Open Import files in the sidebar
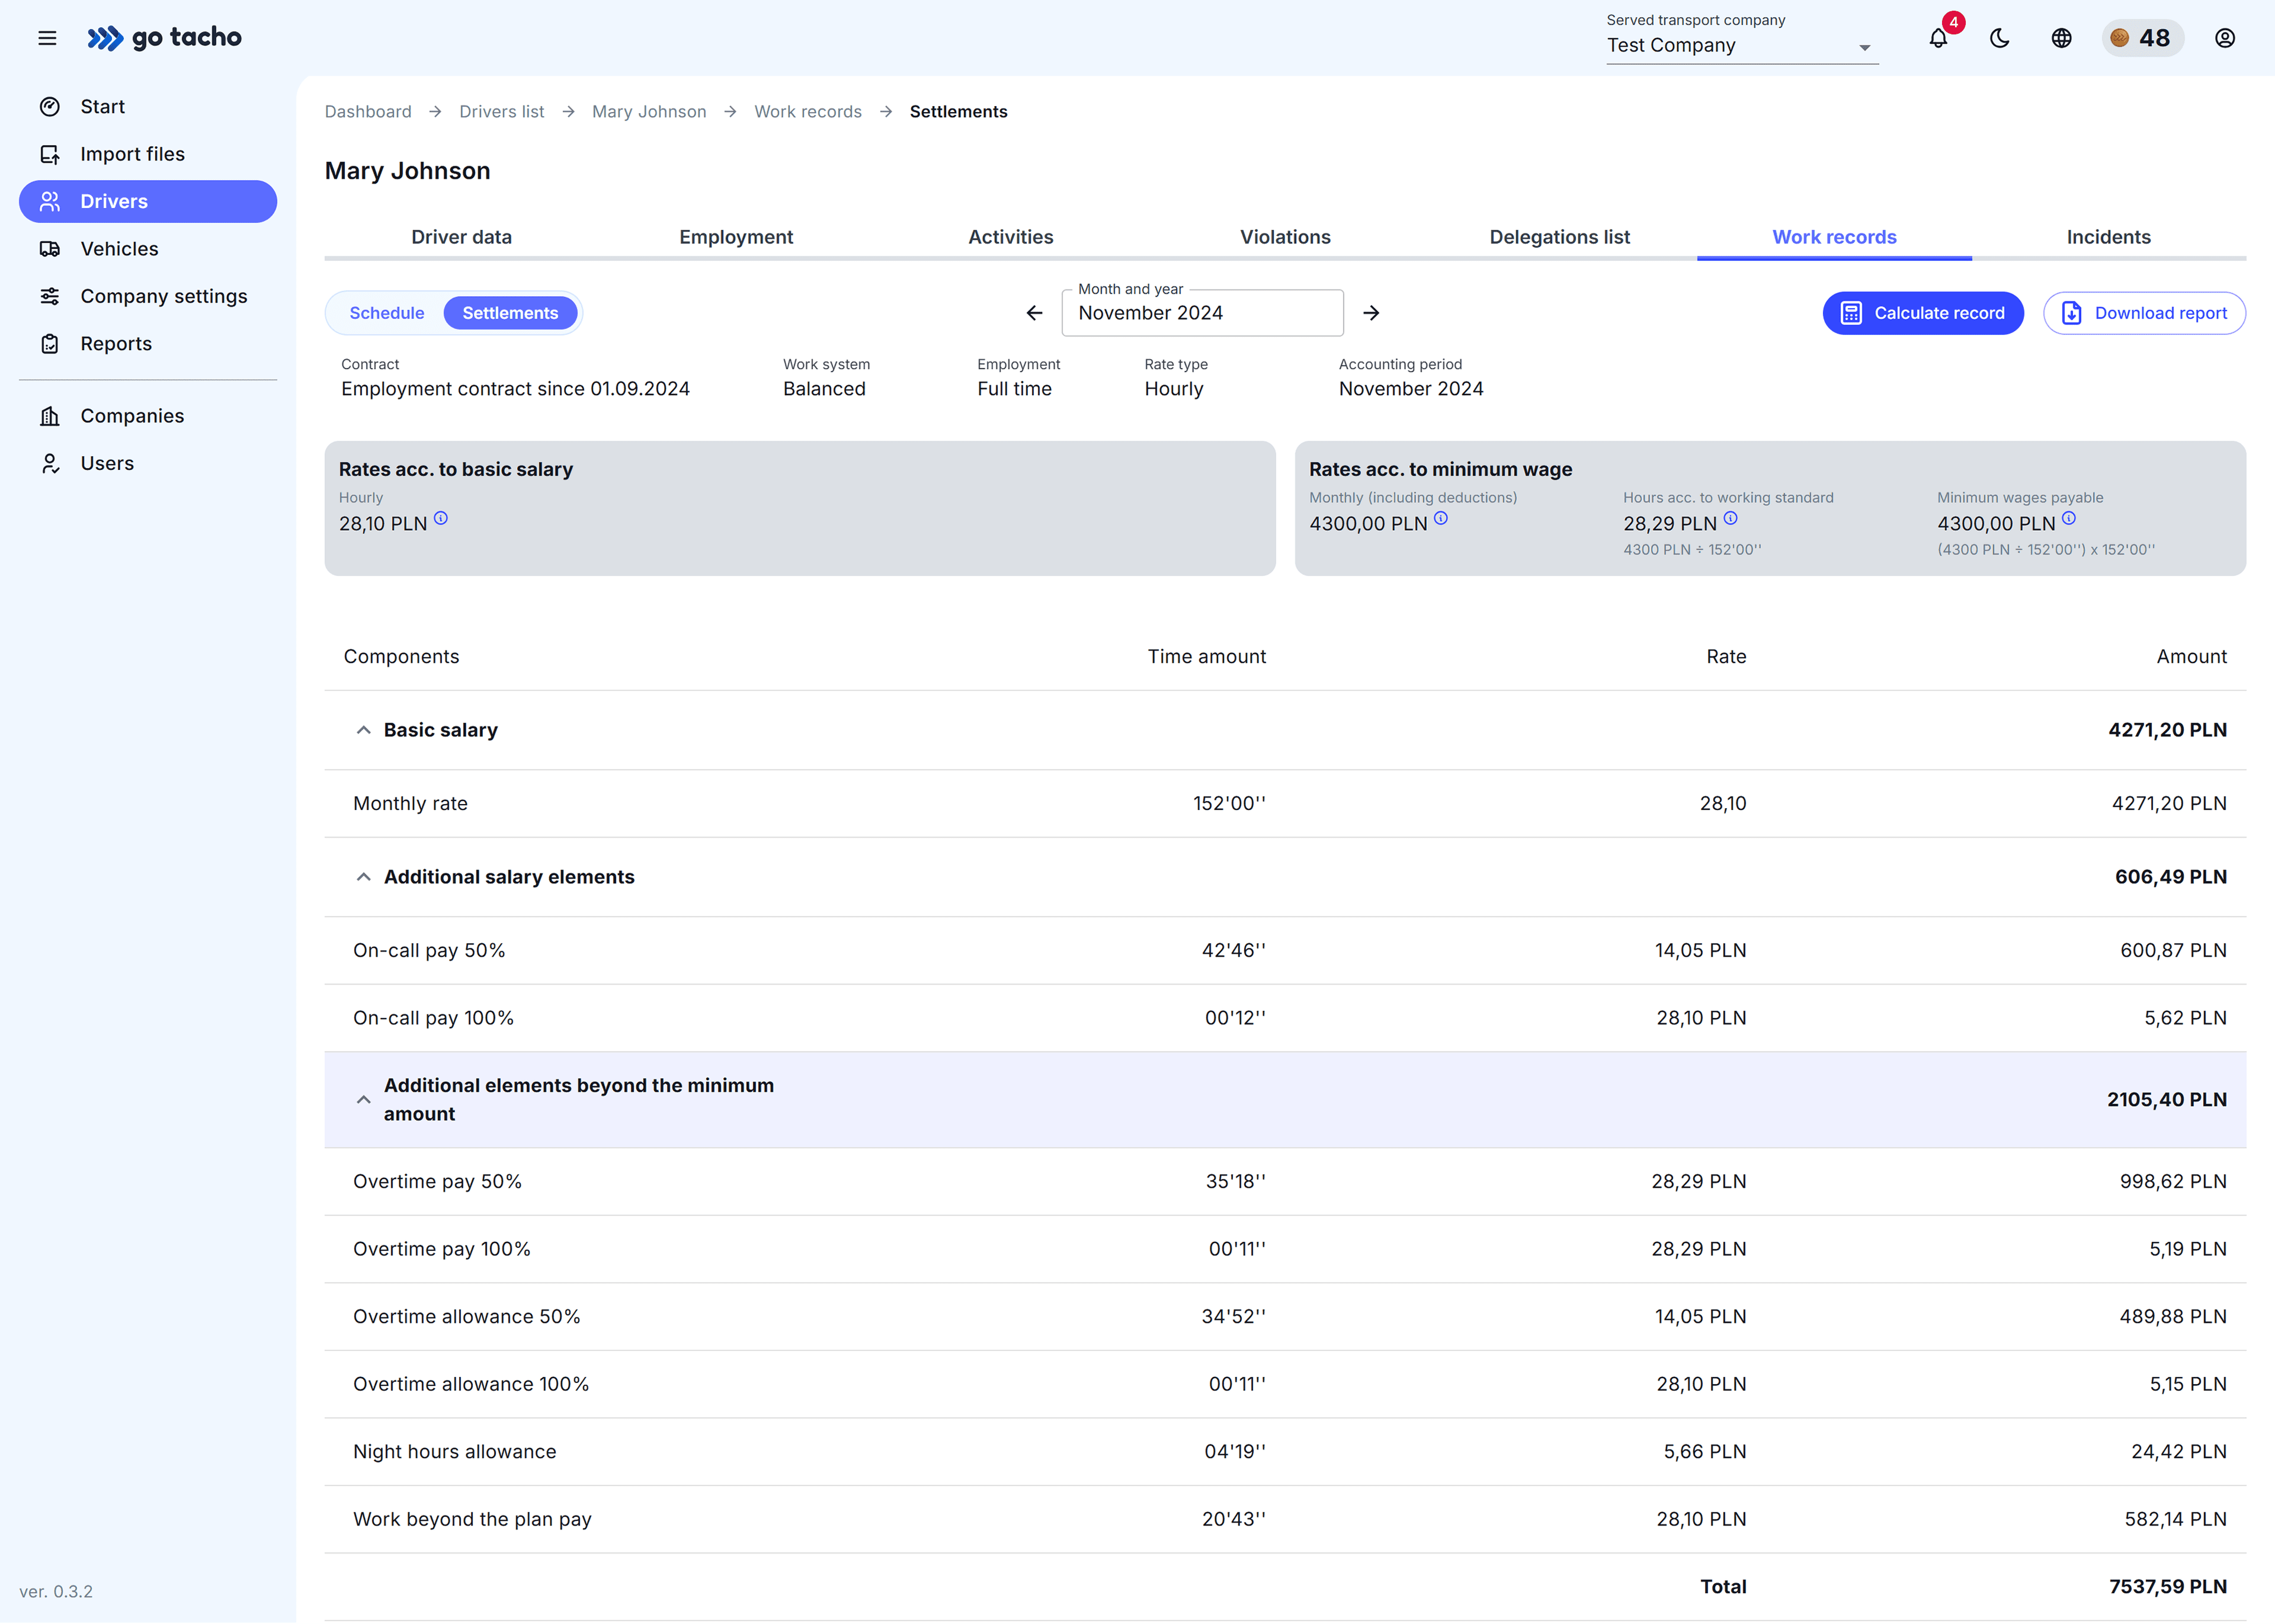Image resolution: width=2275 pixels, height=1624 pixels. pos(148,154)
